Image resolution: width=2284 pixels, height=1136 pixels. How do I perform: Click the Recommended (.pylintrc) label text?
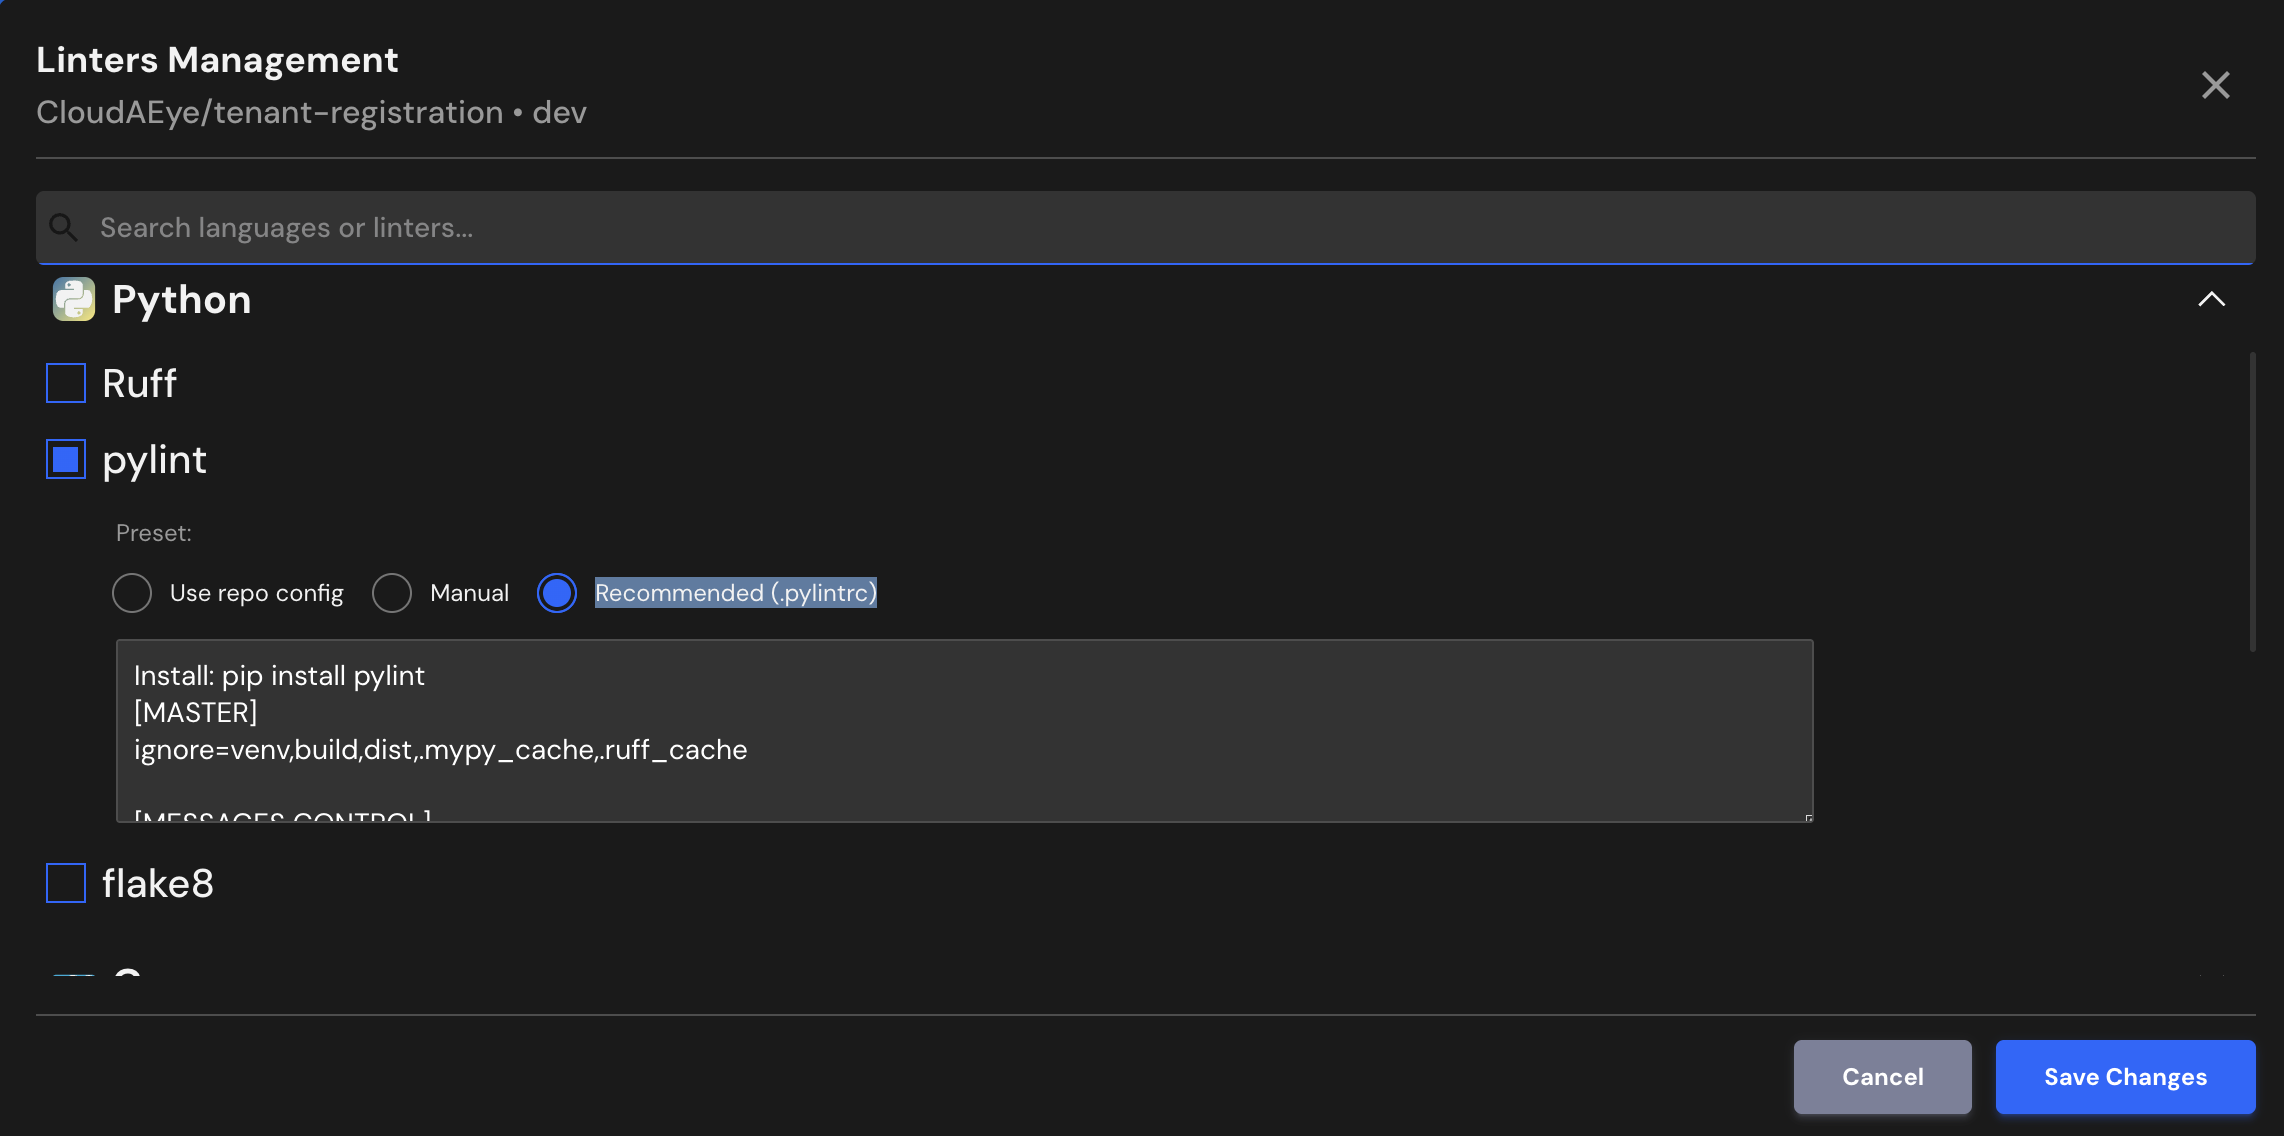[x=735, y=593]
